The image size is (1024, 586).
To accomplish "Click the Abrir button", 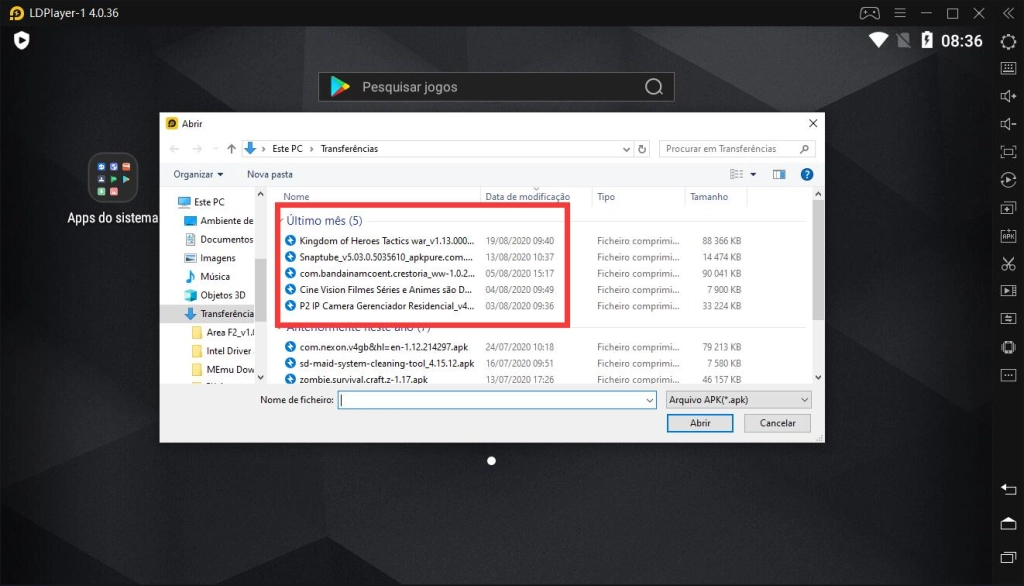I will (x=700, y=423).
